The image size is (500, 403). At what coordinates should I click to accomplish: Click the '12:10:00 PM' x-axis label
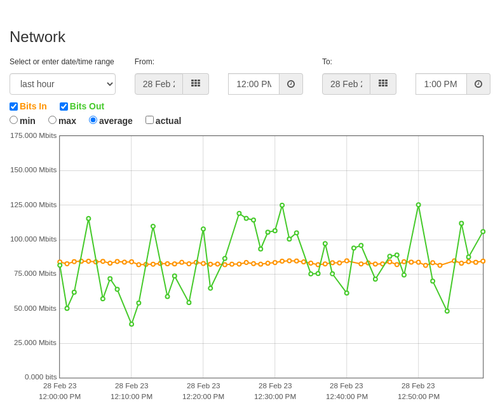tap(131, 397)
